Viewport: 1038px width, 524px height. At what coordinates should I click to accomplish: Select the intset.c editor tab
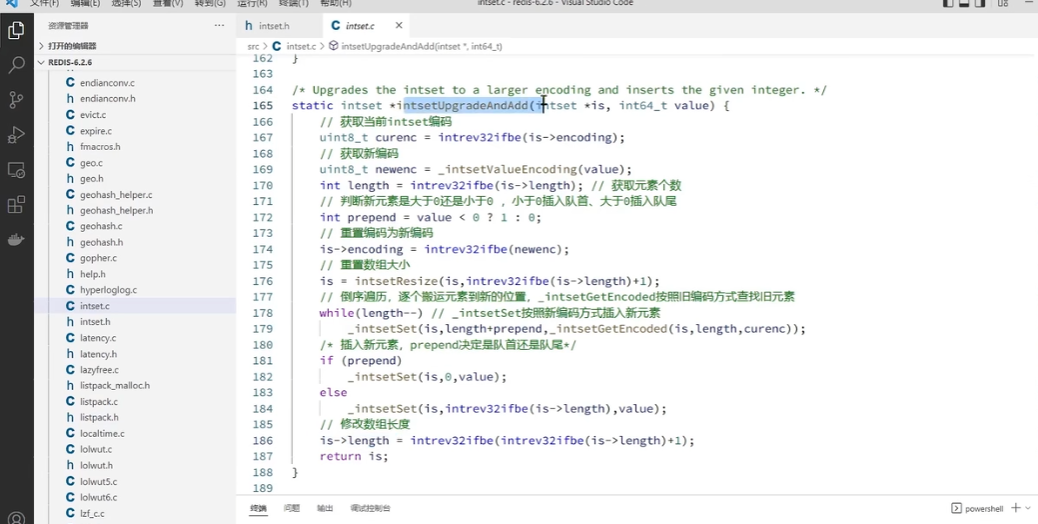[x=360, y=26]
